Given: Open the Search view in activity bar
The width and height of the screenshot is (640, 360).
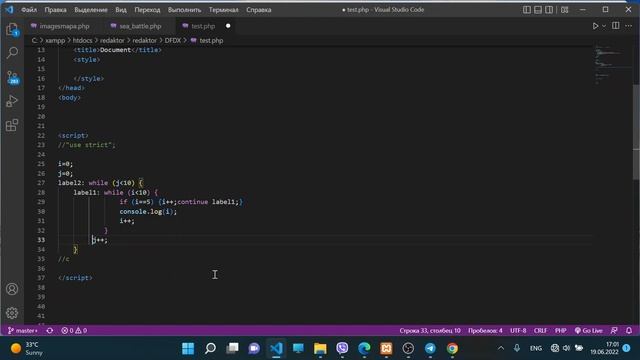Looking at the screenshot, I should click(12, 52).
